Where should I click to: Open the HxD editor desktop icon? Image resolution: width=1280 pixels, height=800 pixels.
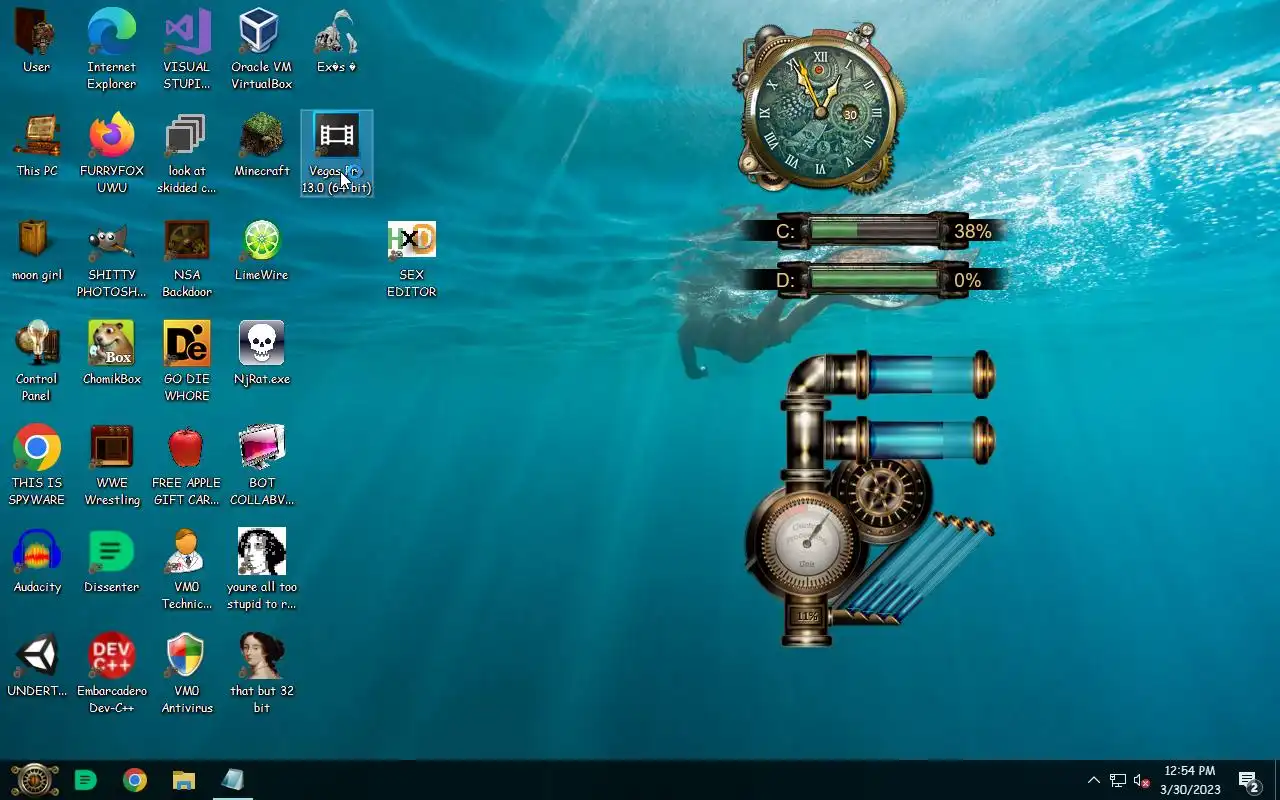point(411,257)
